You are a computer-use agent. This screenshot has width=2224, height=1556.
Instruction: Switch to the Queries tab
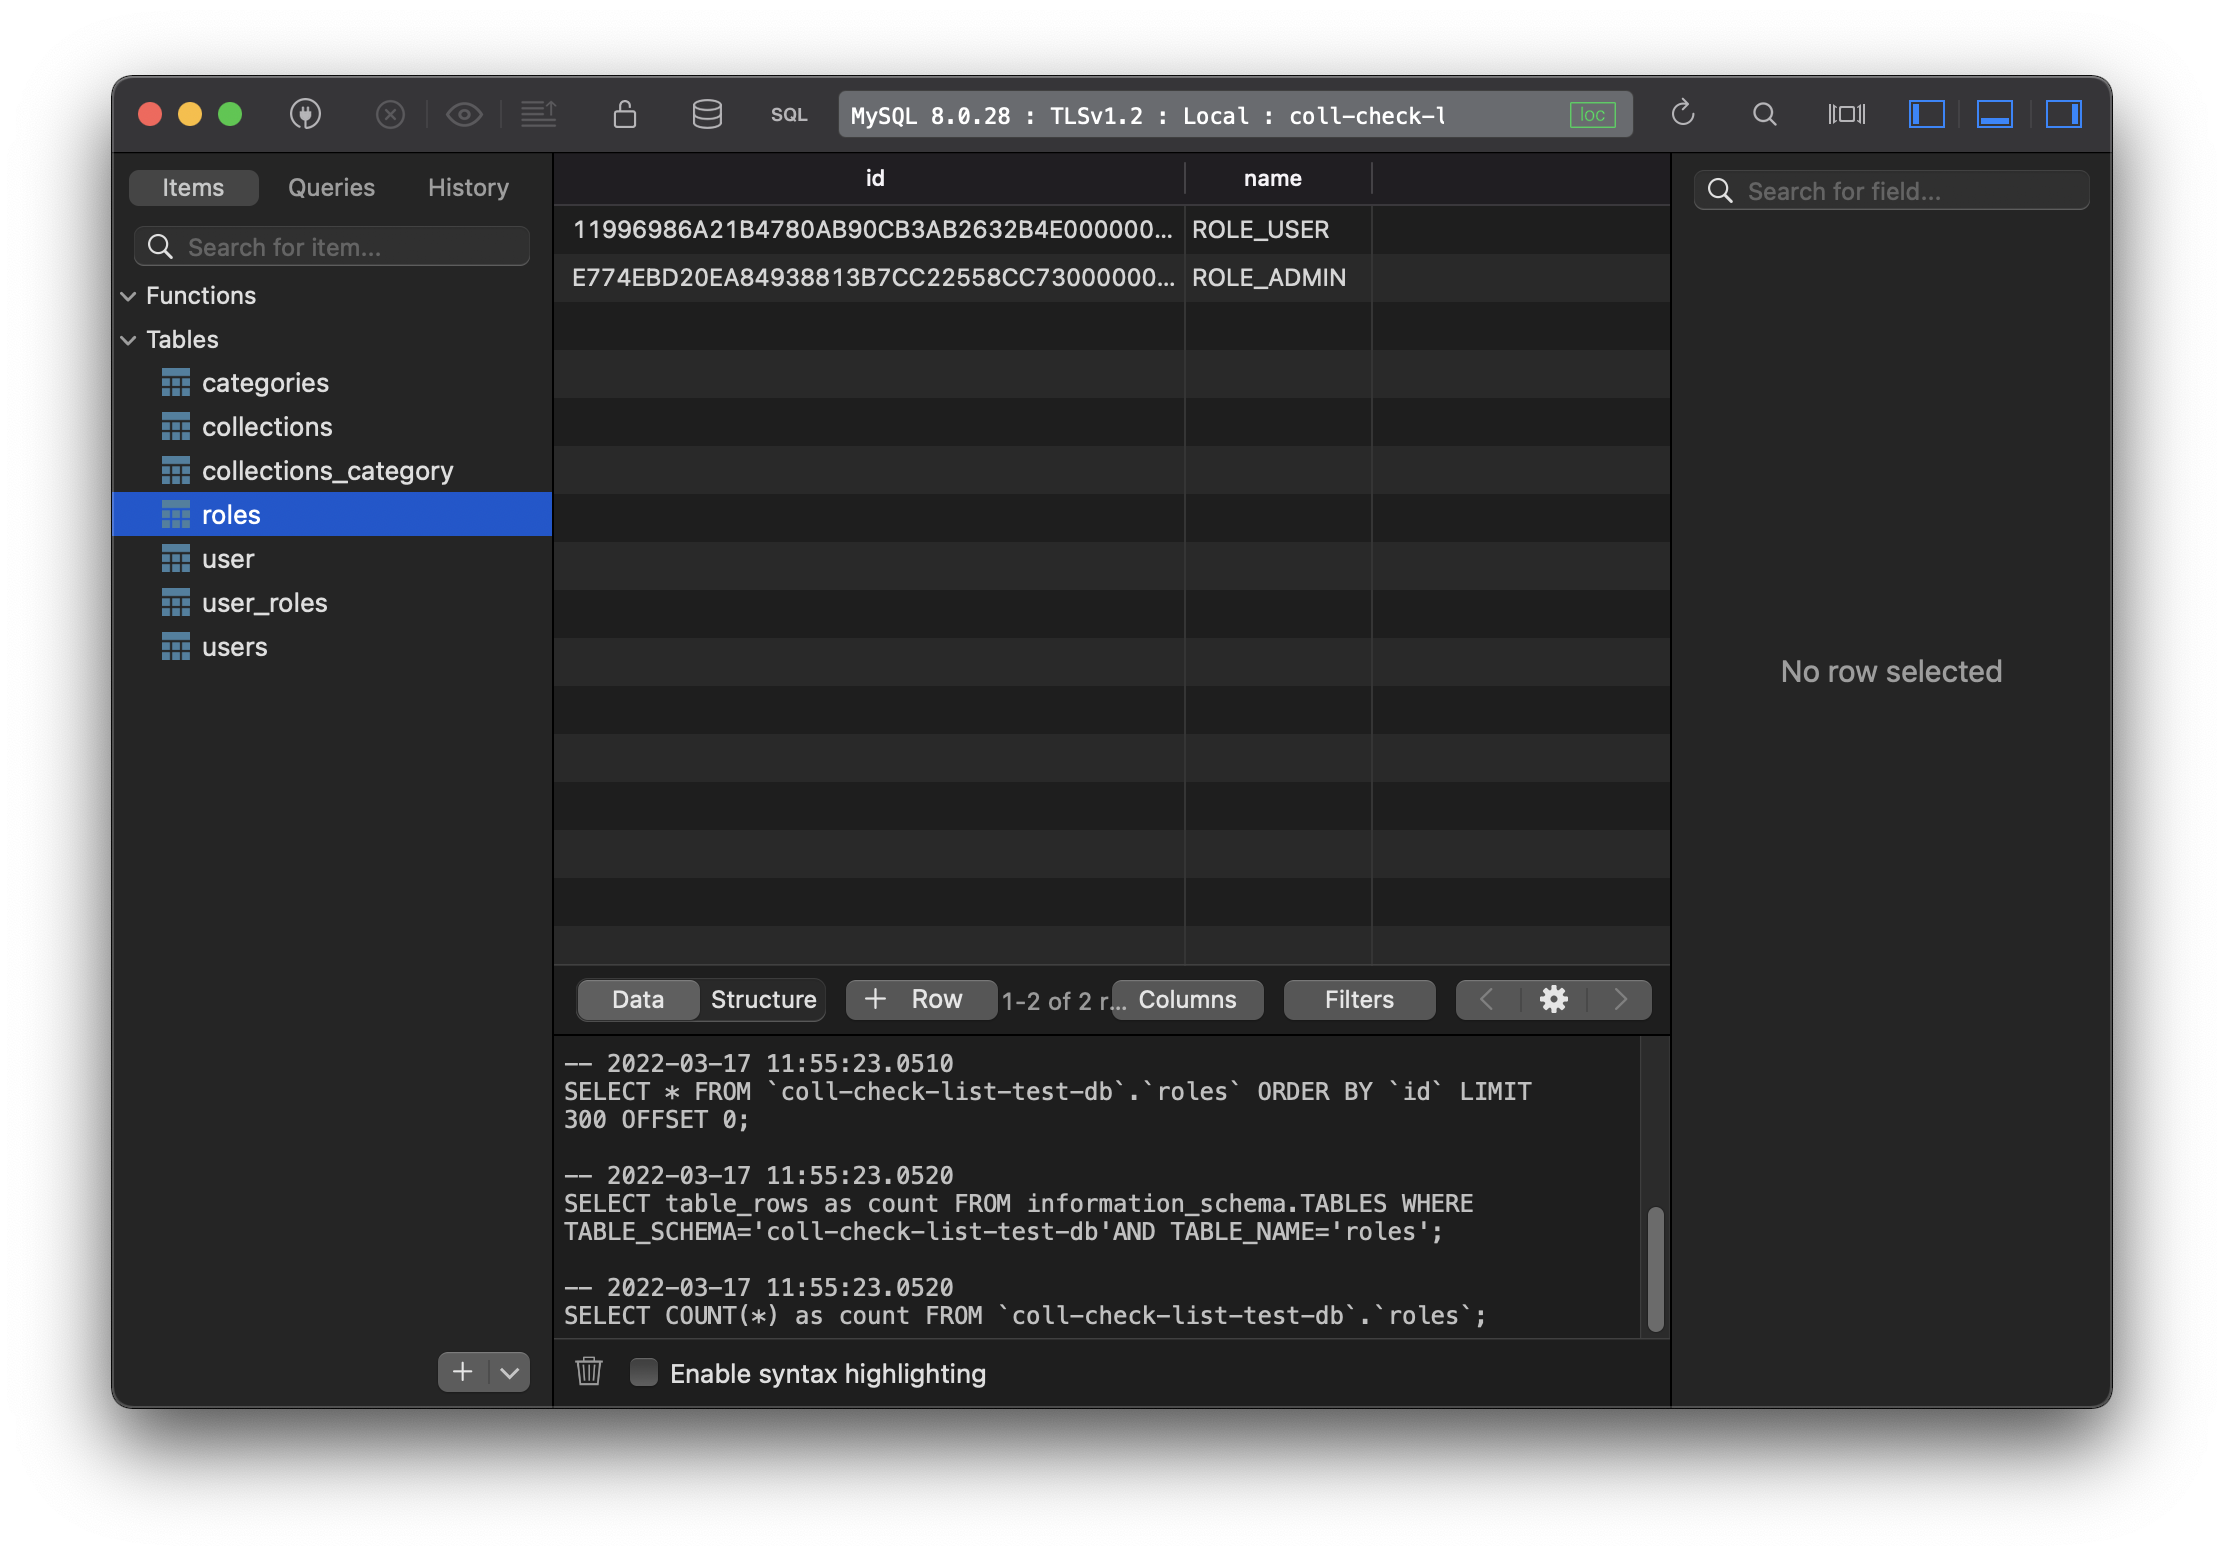331,187
